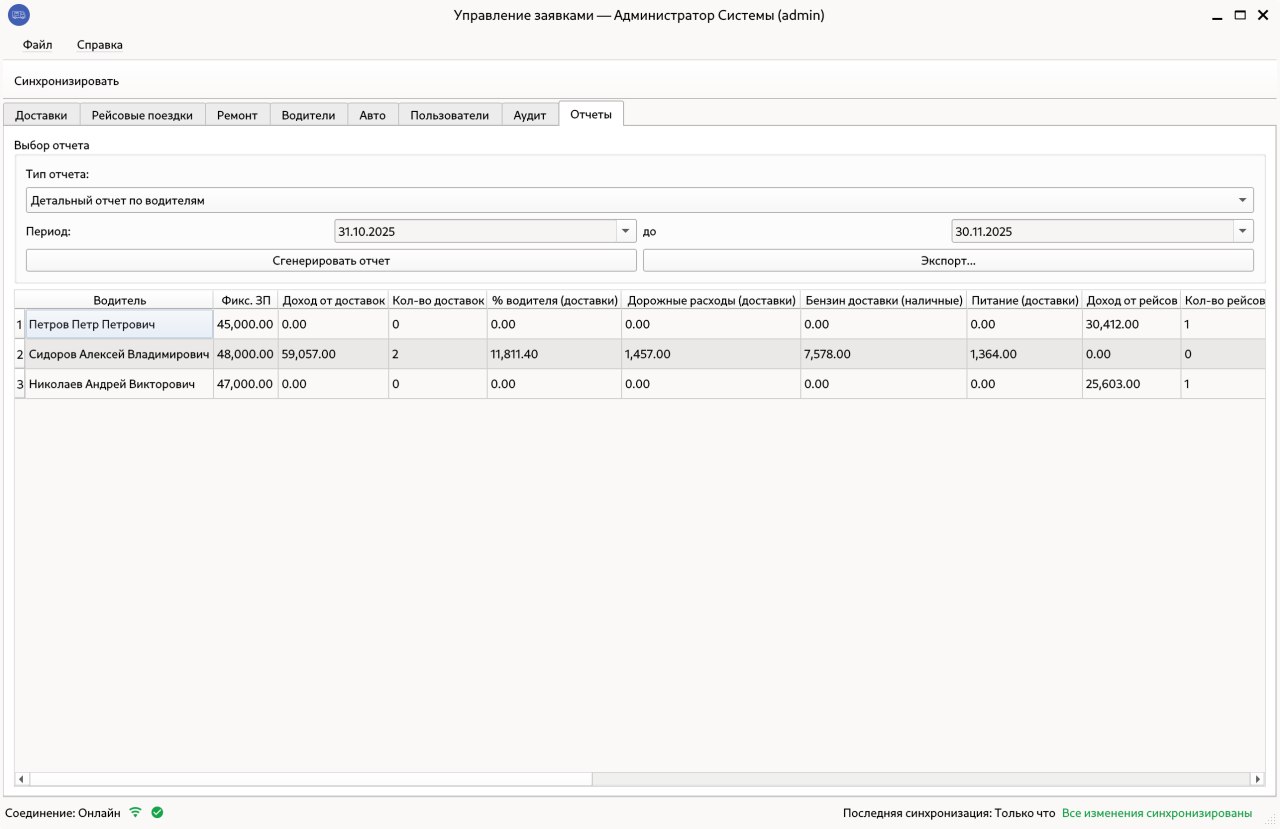Click the 48,000.00 fixed salary cell

pyautogui.click(x=246, y=354)
